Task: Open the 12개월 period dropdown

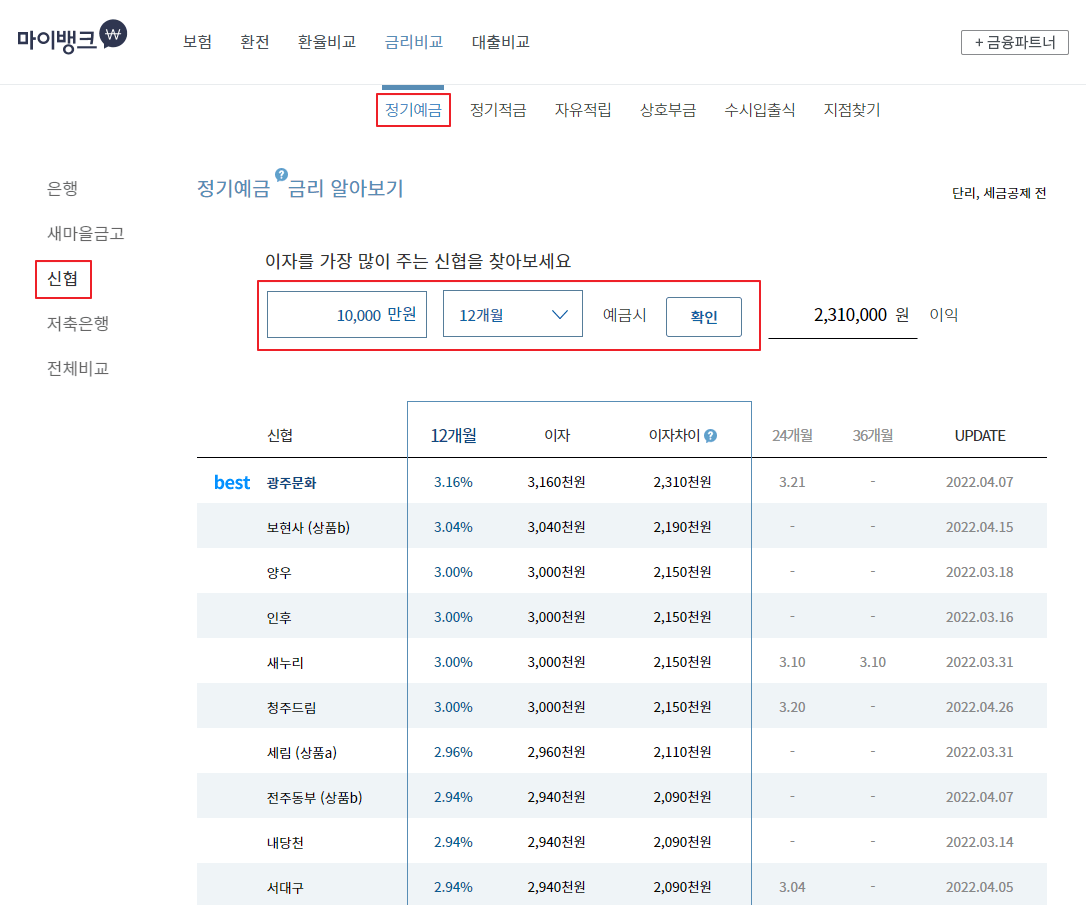Action: click(513, 314)
